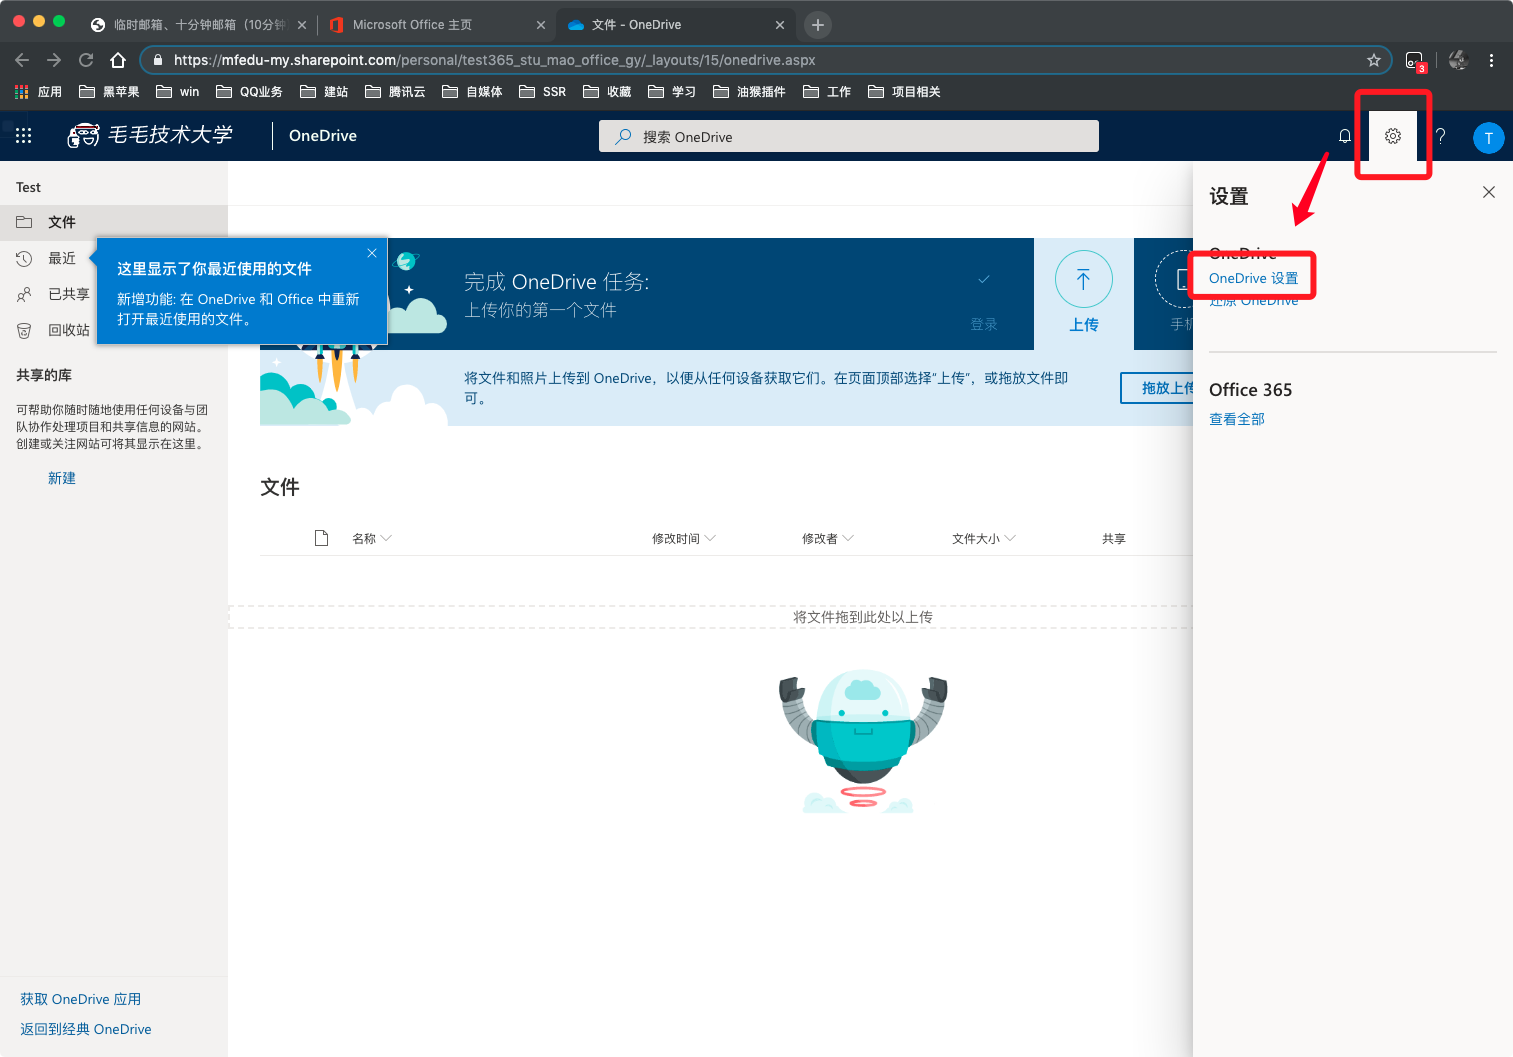Image resolution: width=1513 pixels, height=1057 pixels.
Task: Click the 将文件拖到此处以上传 drop zone
Action: [x=711, y=617]
